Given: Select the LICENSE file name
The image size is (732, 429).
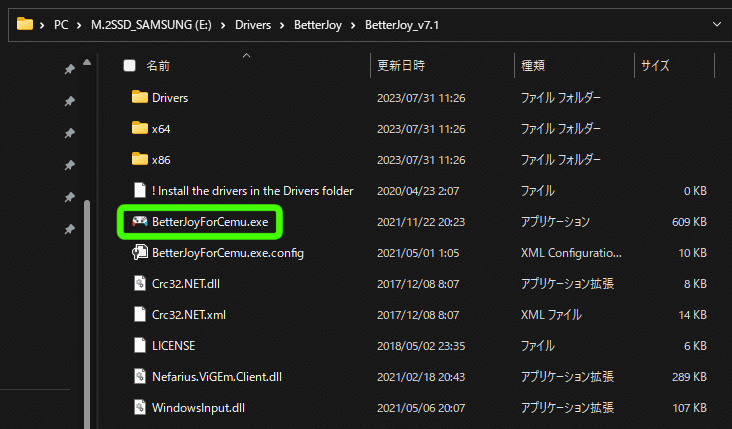Looking at the screenshot, I should tap(174, 345).
